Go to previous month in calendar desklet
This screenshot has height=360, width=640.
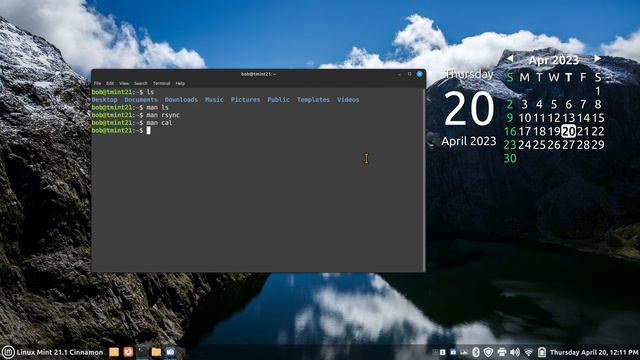[x=510, y=58]
